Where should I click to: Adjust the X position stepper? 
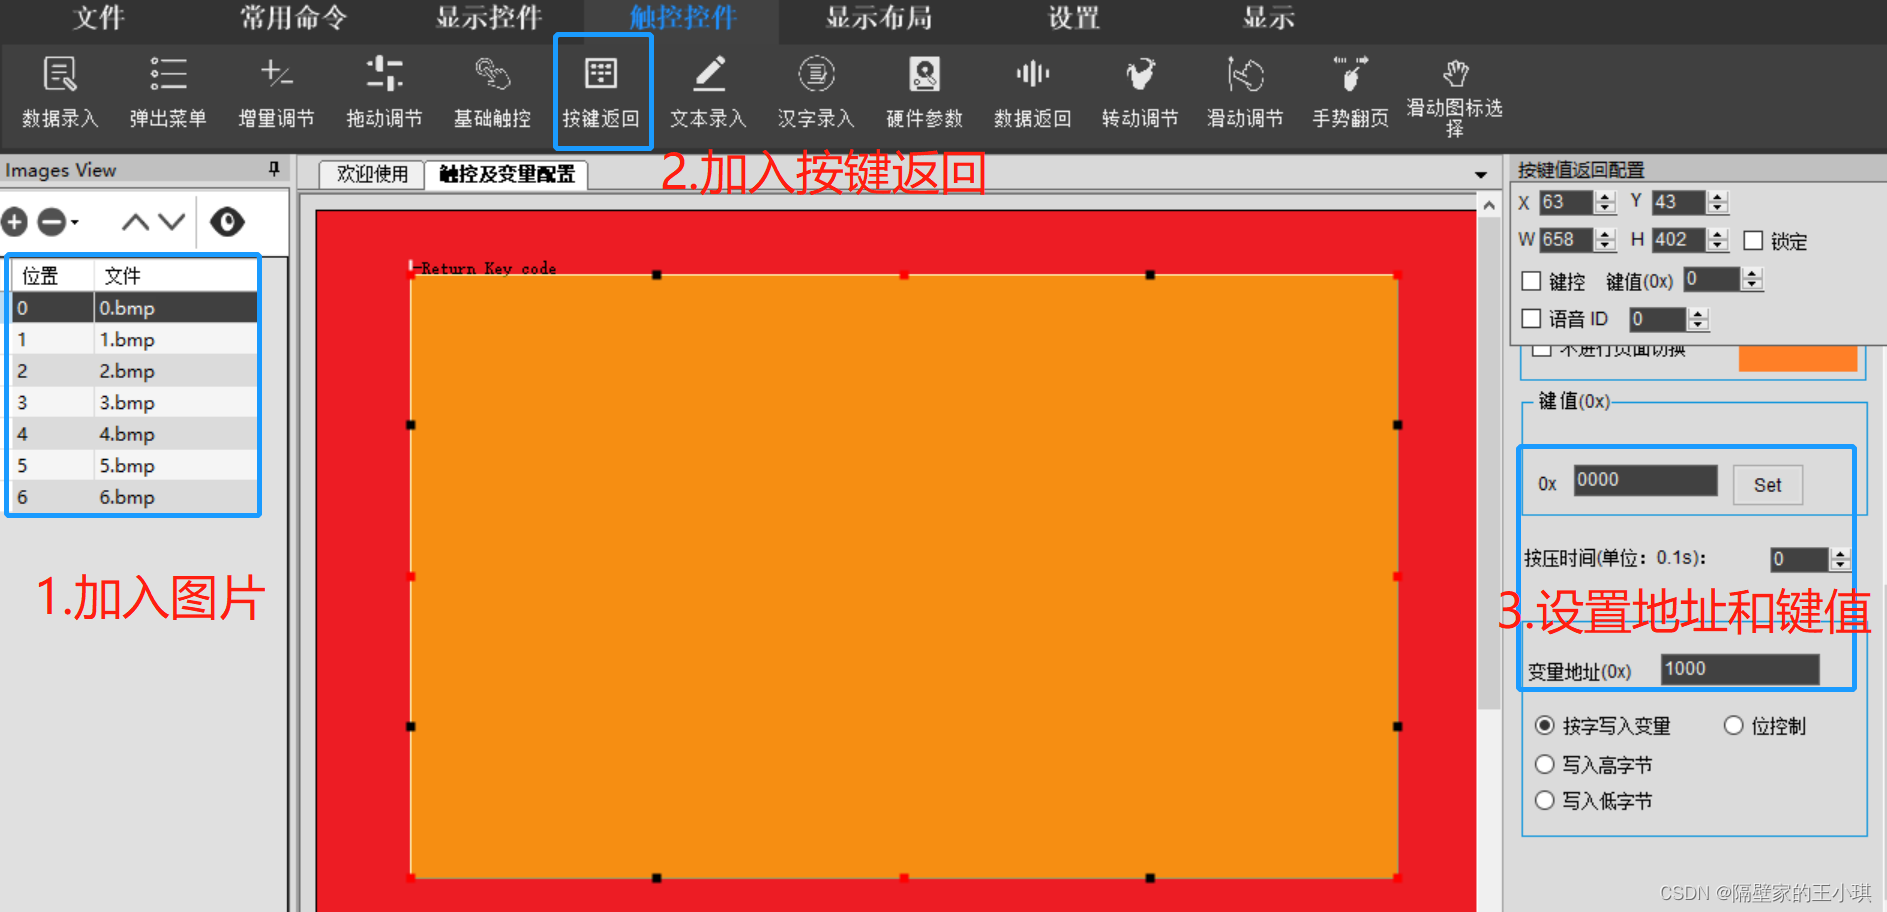(x=1605, y=202)
